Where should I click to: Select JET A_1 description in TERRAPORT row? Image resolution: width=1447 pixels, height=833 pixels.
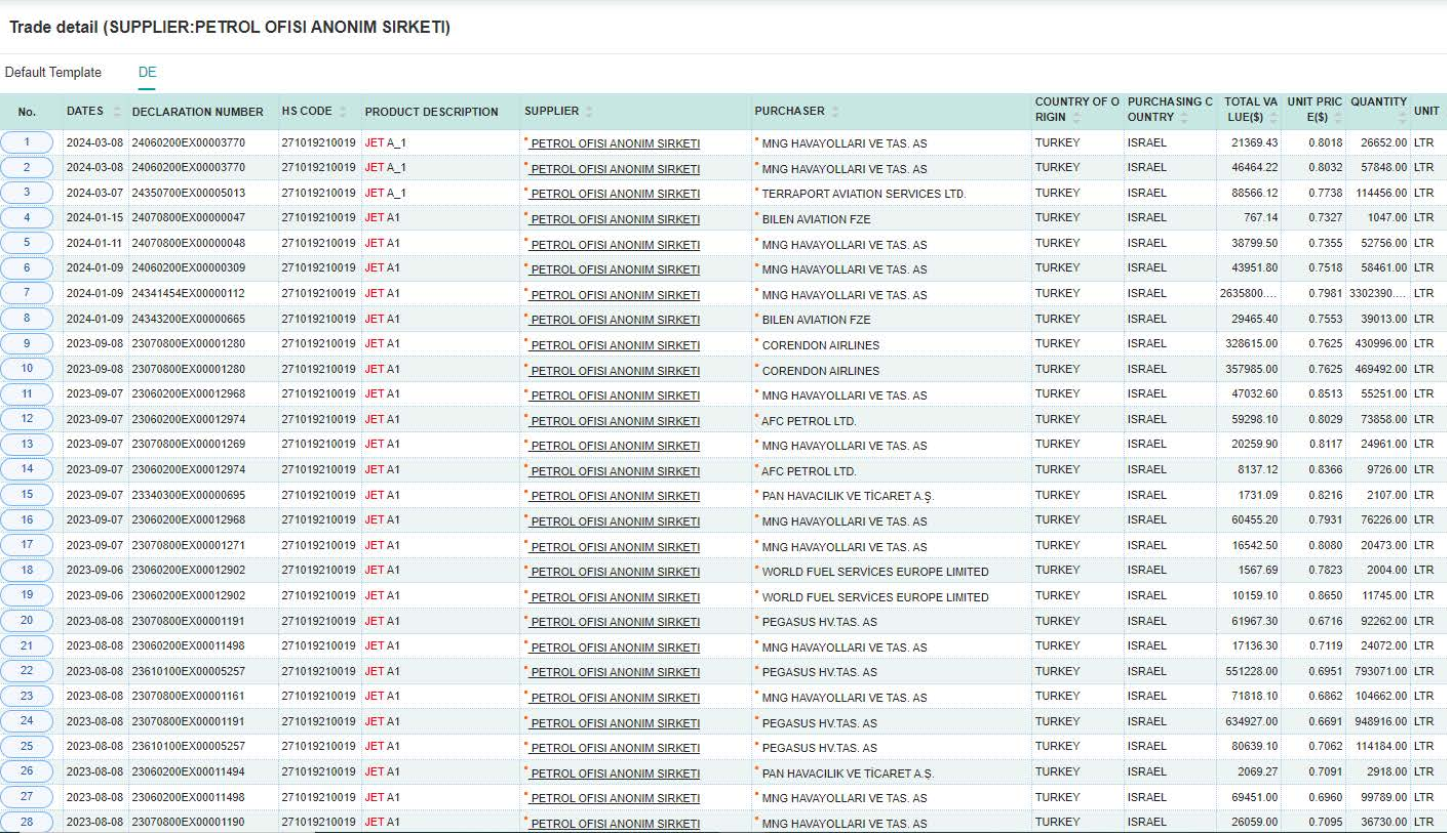point(386,193)
